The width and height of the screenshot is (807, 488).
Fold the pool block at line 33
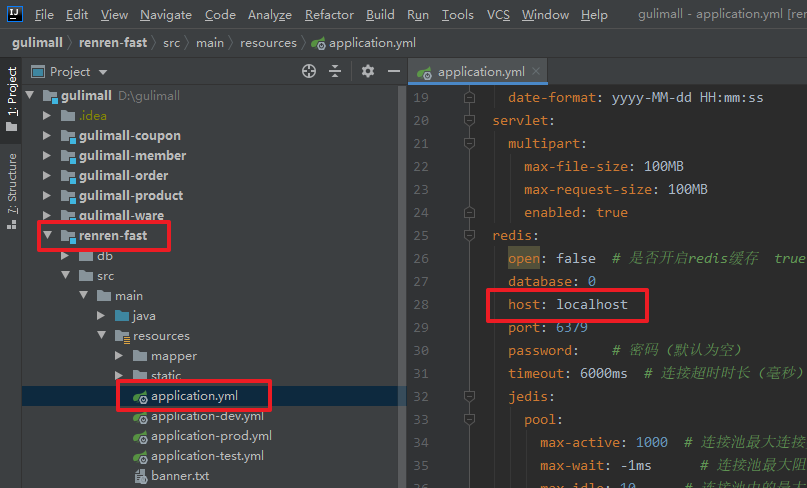469,420
